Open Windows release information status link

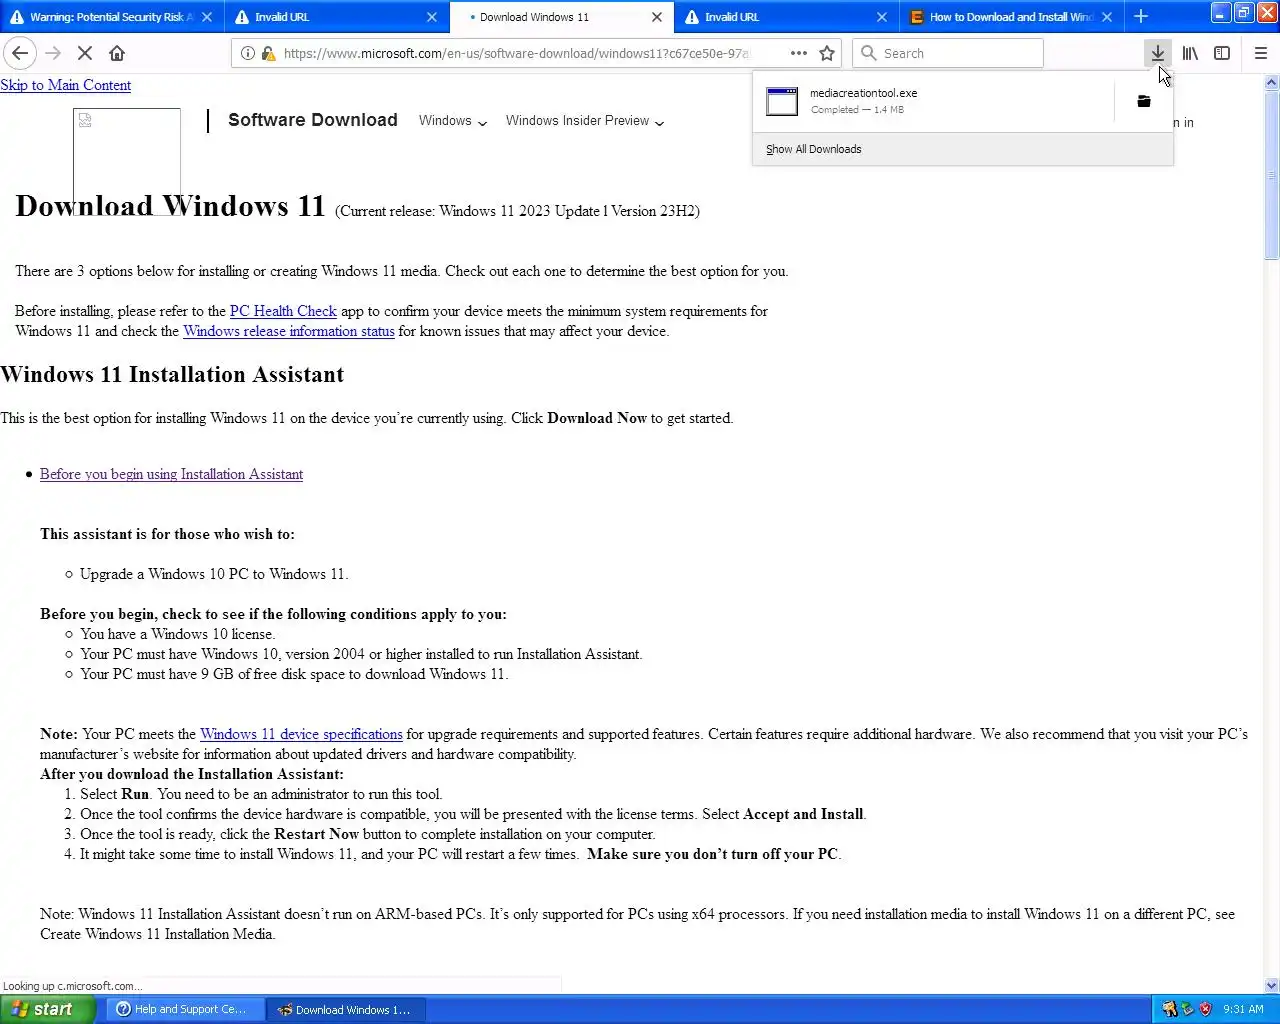coord(289,331)
